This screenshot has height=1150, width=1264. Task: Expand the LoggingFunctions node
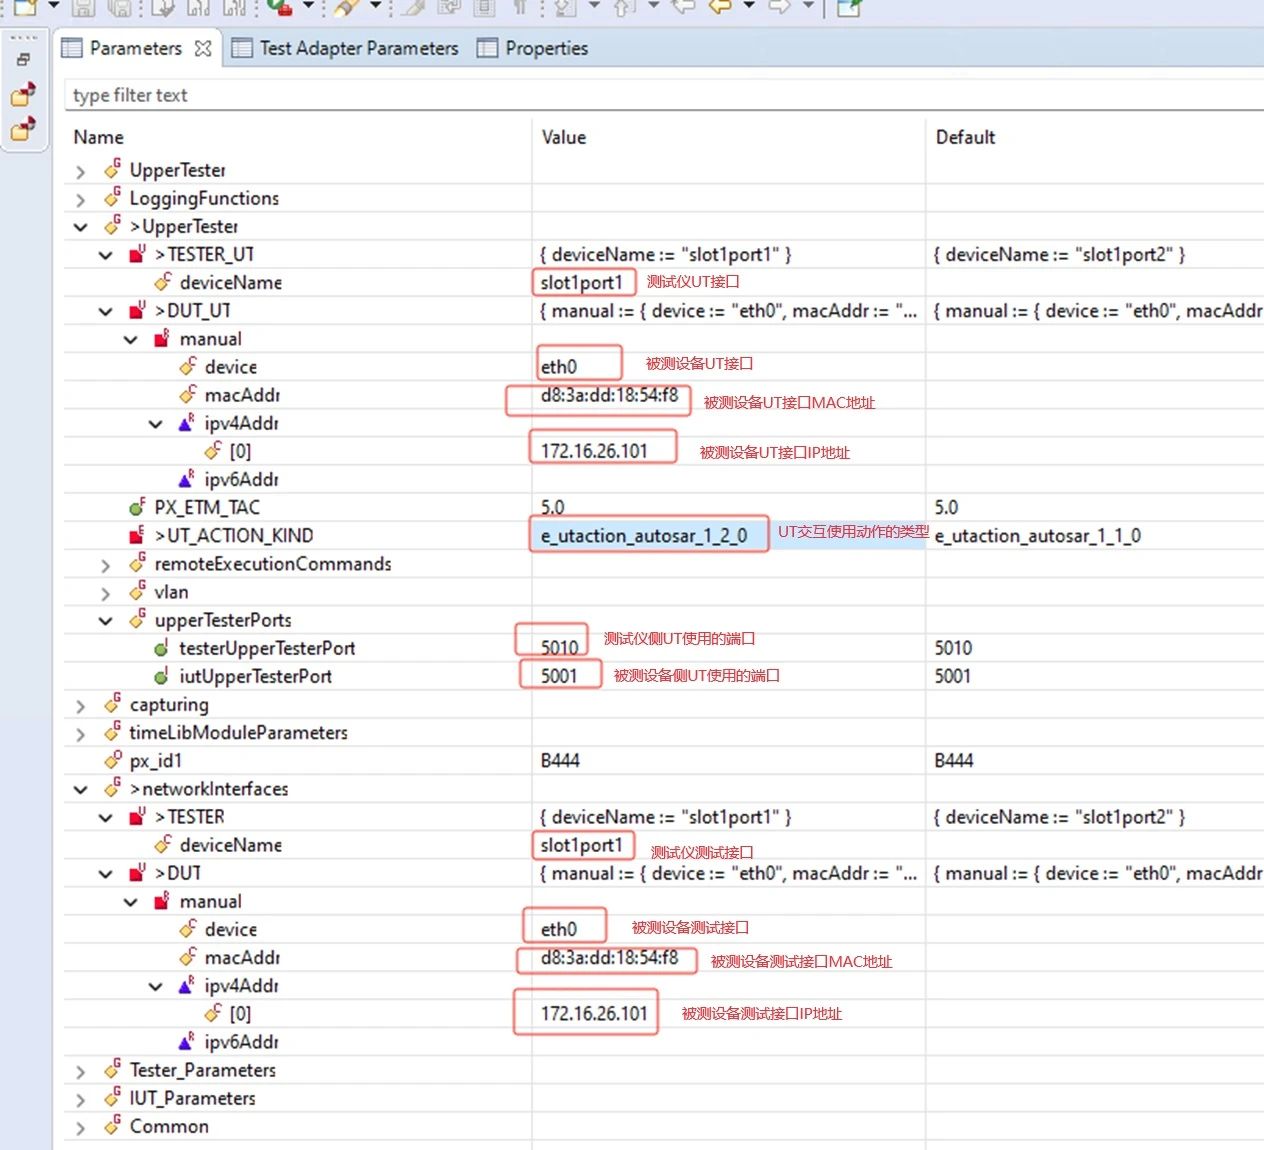coord(81,199)
